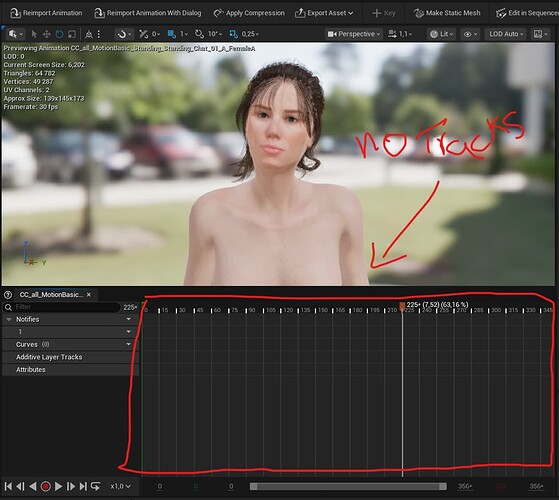Play the animation forward
The height and width of the screenshot is (500, 559).
point(58,486)
